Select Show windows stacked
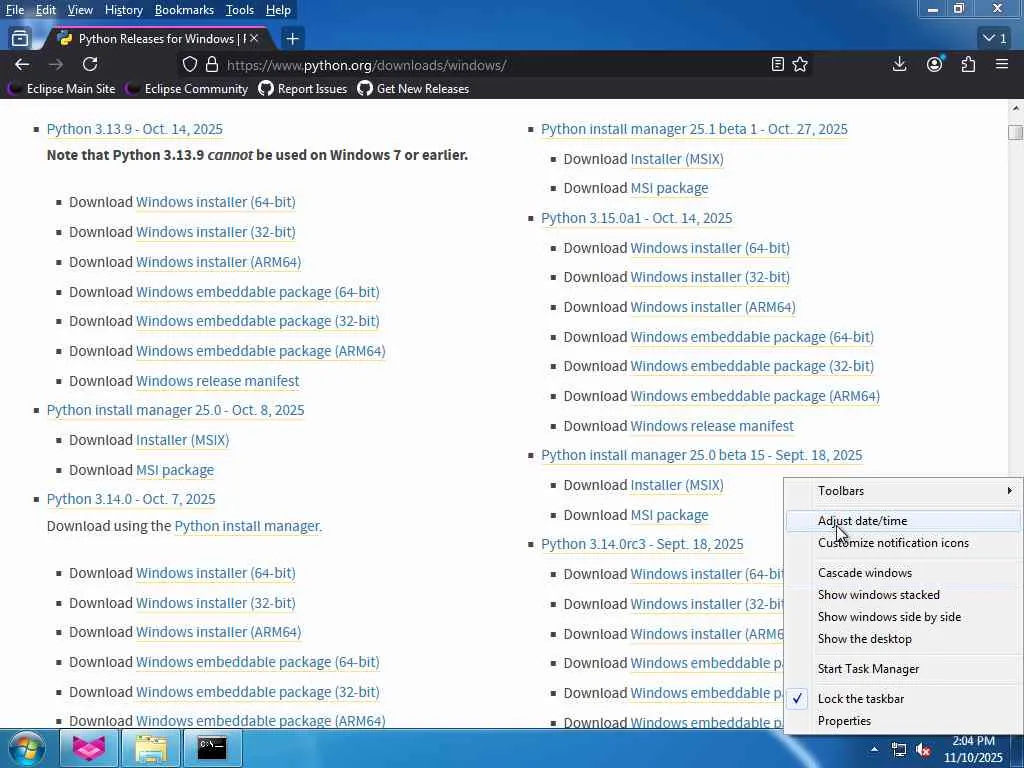The image size is (1024, 768). click(x=903, y=595)
